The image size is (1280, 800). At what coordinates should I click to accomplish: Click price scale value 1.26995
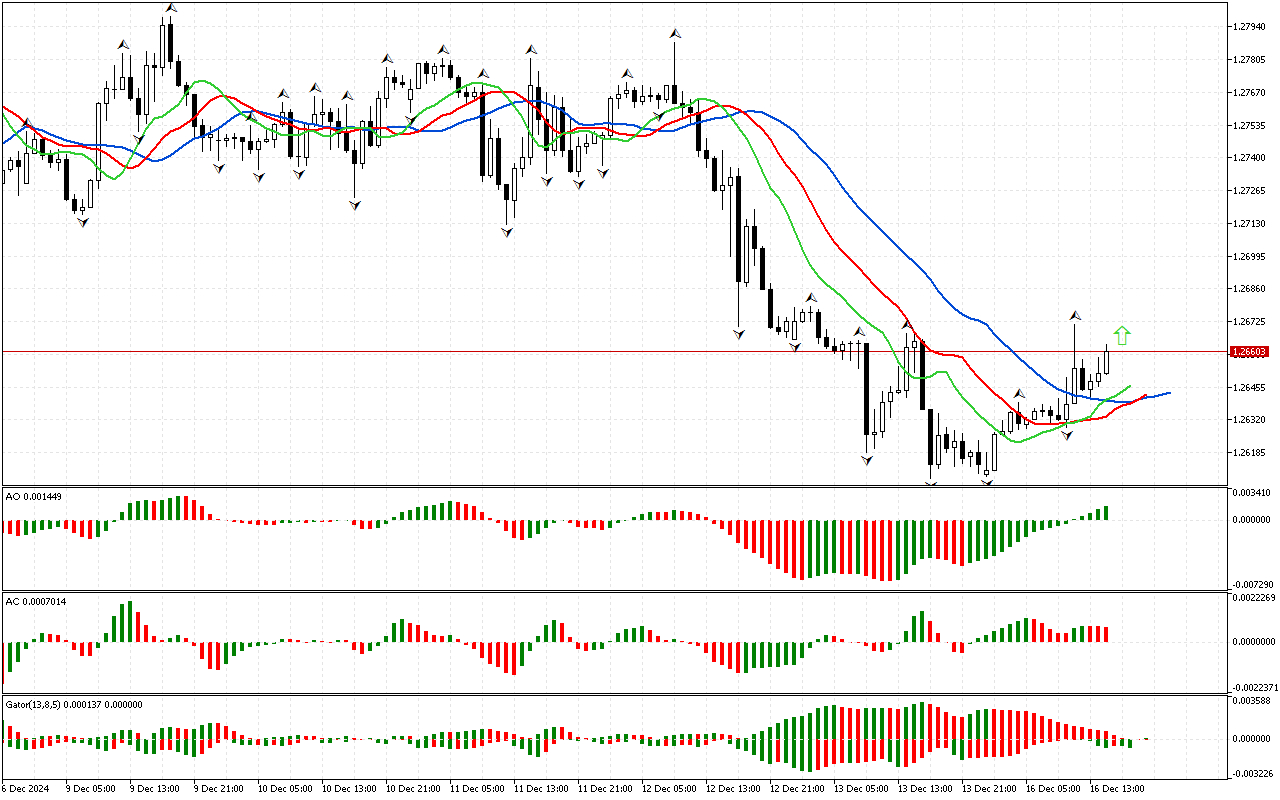click(1250, 257)
